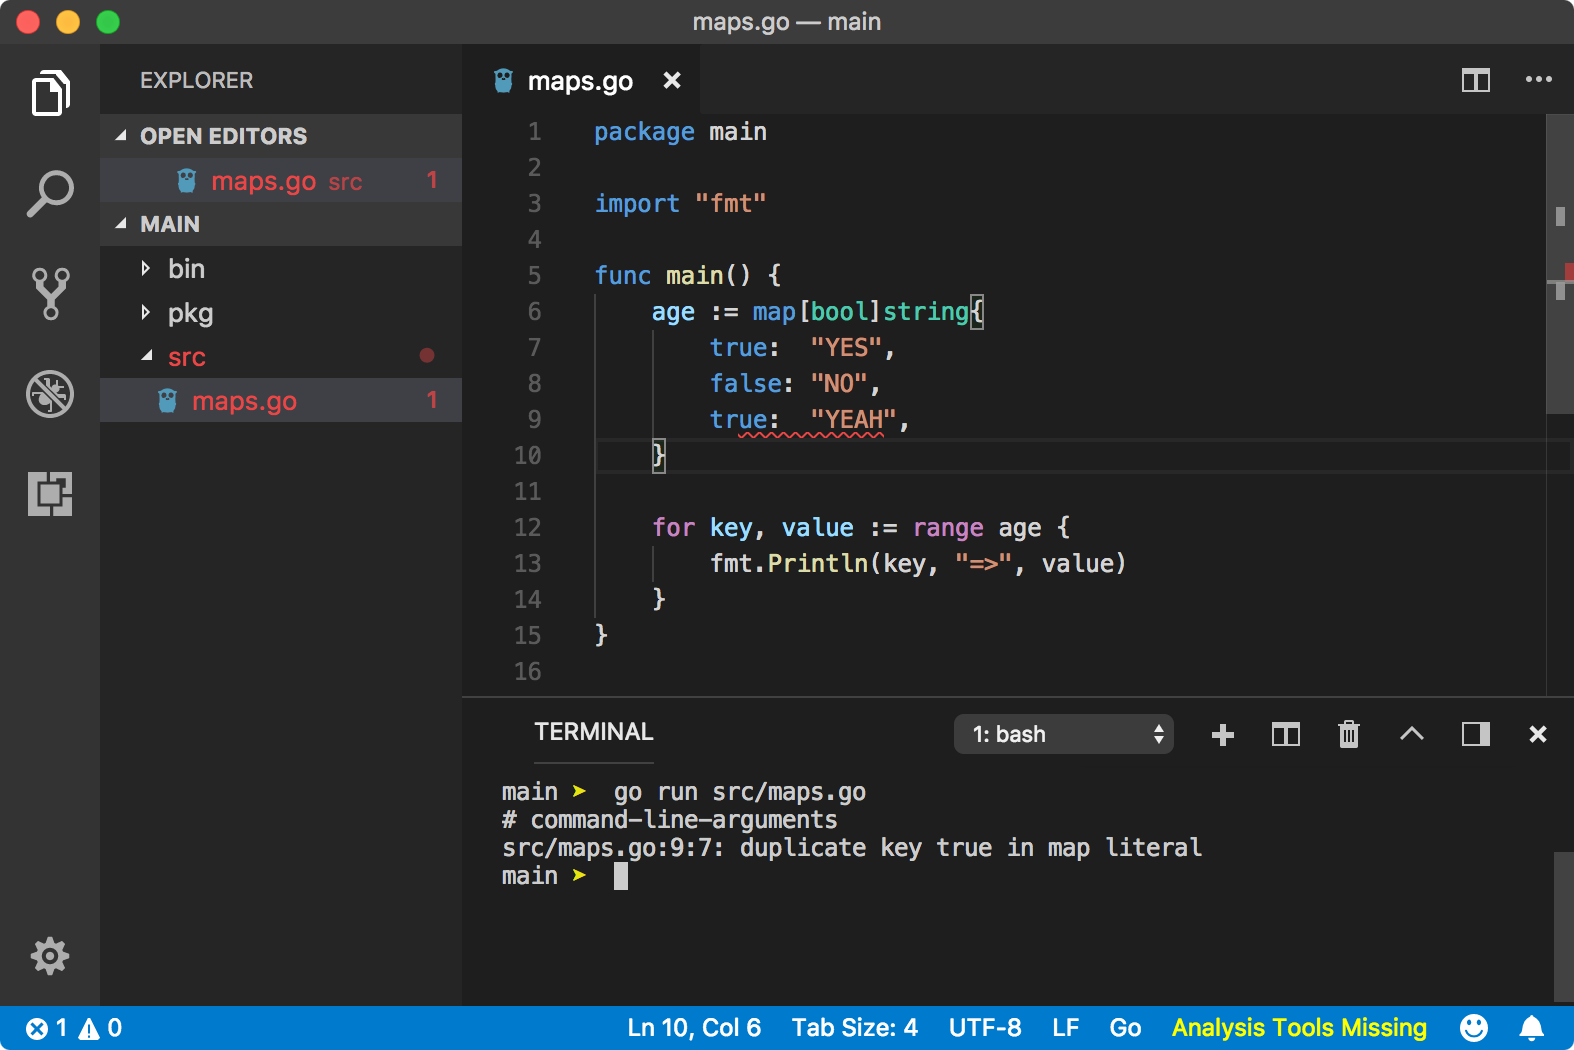1574x1050 pixels.
Task: Collapse the OPEN EDITORS section
Action: point(121,136)
